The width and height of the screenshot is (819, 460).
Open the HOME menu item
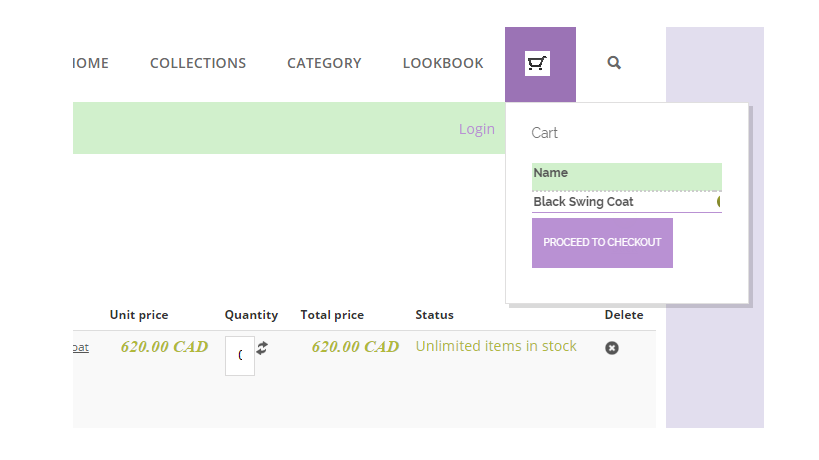pos(90,63)
